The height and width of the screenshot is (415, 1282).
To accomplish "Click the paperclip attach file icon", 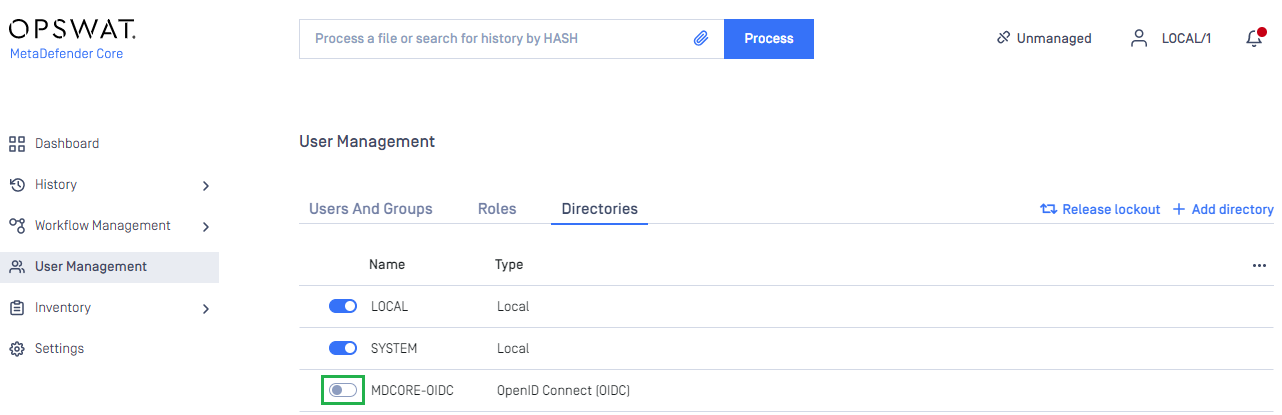I will [701, 39].
